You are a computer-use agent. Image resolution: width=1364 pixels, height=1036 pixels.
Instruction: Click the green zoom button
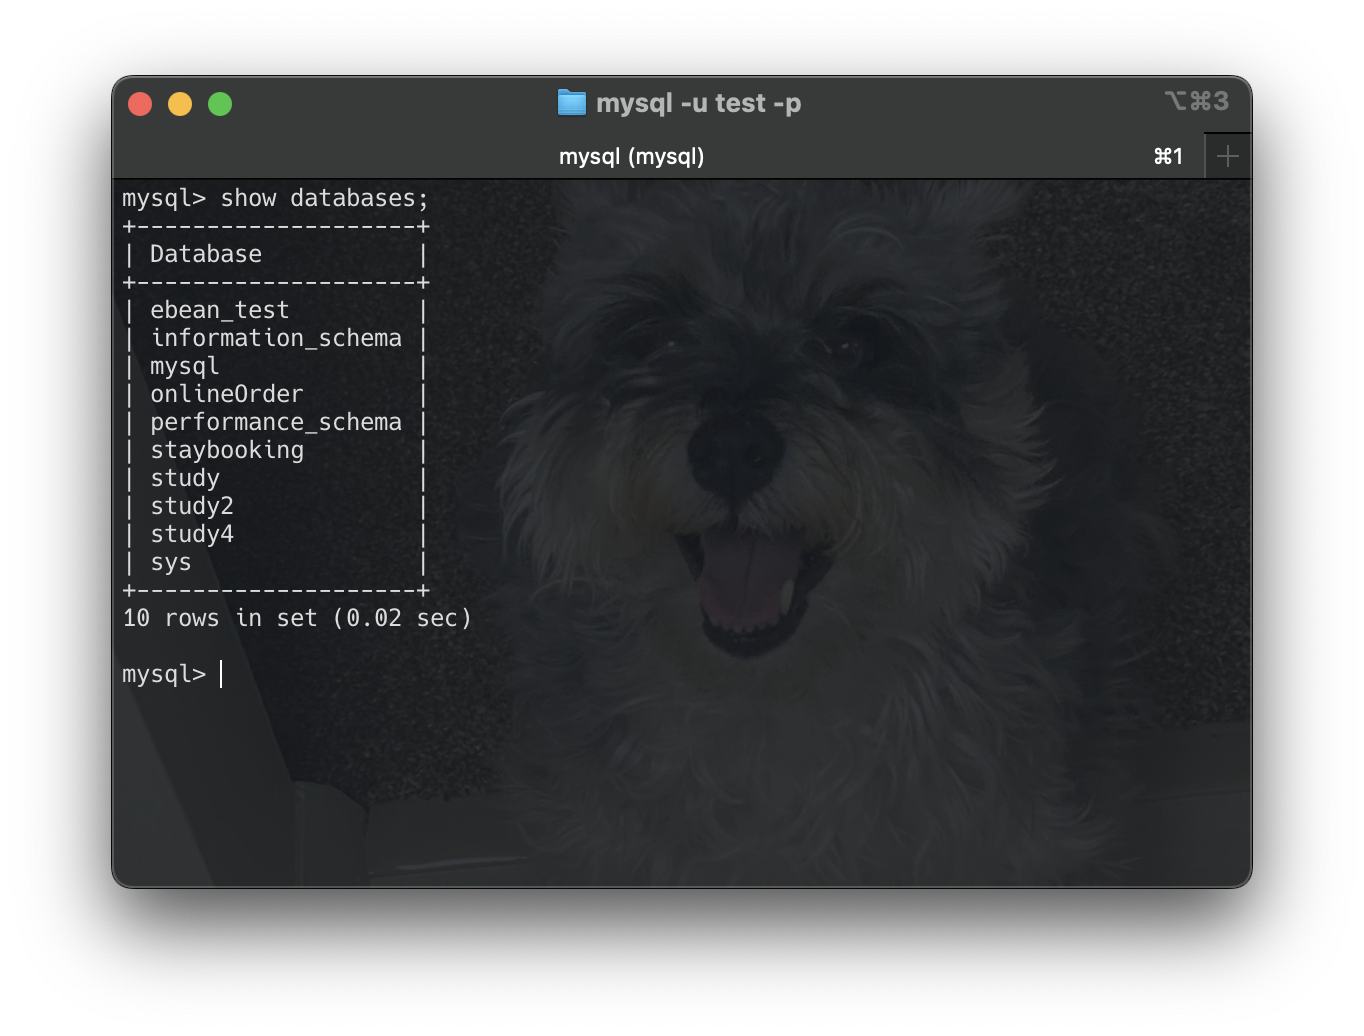pos(219,103)
